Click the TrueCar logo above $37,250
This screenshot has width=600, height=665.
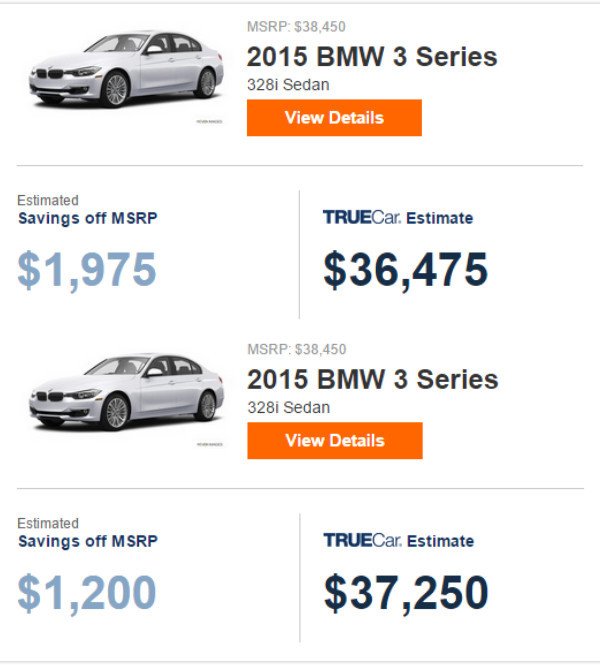click(x=362, y=541)
